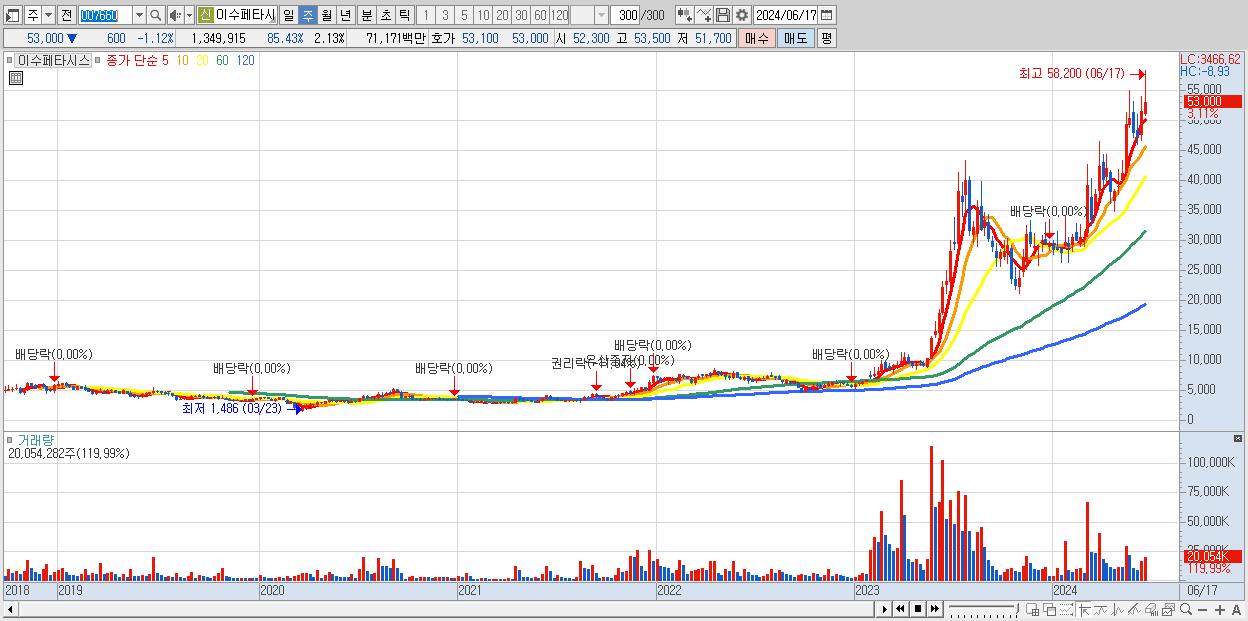Open the calendar picker icon beside date

(828, 15)
